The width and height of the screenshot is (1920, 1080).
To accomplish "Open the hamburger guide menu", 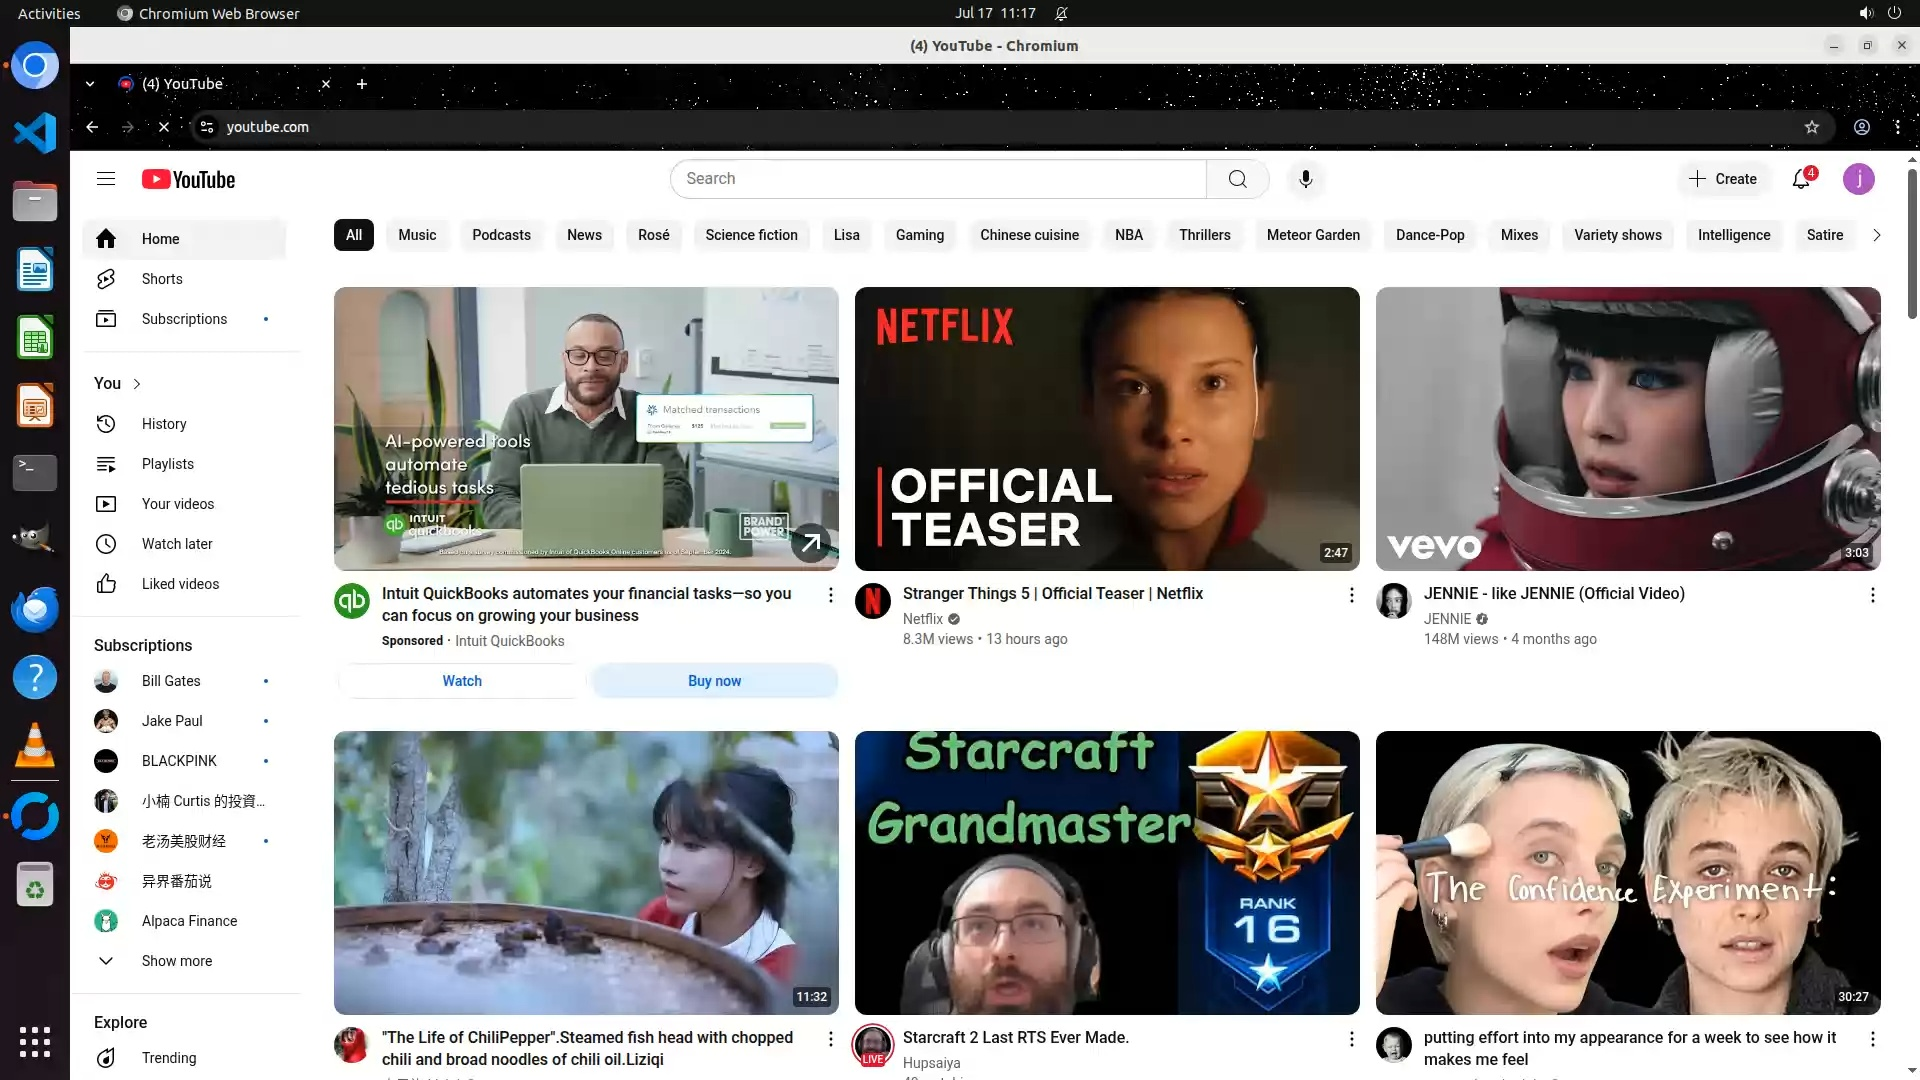I will 106,179.
